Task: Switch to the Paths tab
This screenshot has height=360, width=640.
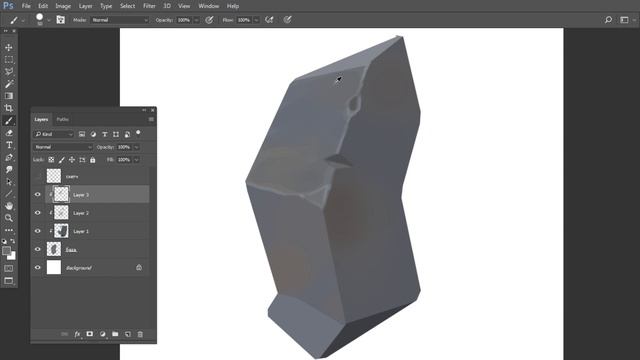Action: point(62,119)
